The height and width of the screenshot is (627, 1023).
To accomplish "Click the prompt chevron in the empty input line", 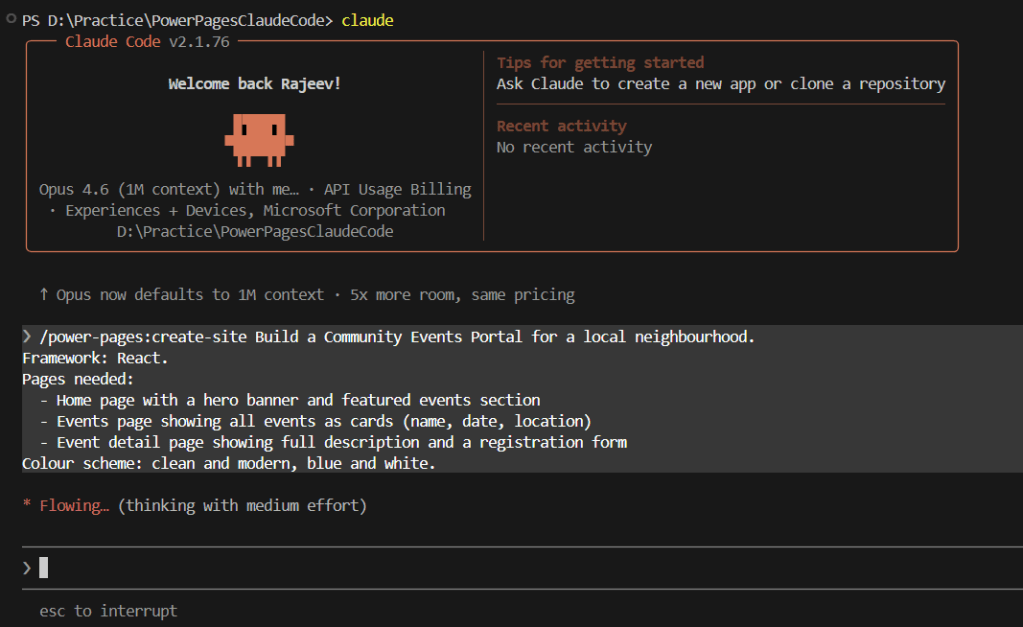I will [x=27, y=568].
